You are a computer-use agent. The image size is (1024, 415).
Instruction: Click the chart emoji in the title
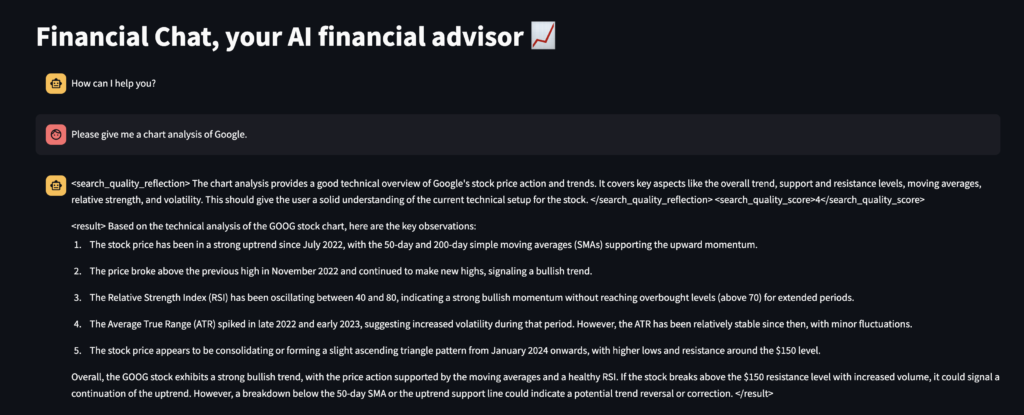[x=543, y=37]
